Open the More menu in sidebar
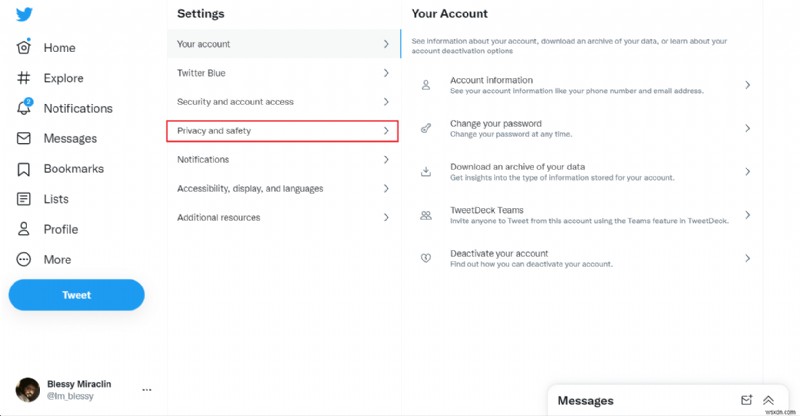This screenshot has width=800, height=416. point(24,260)
